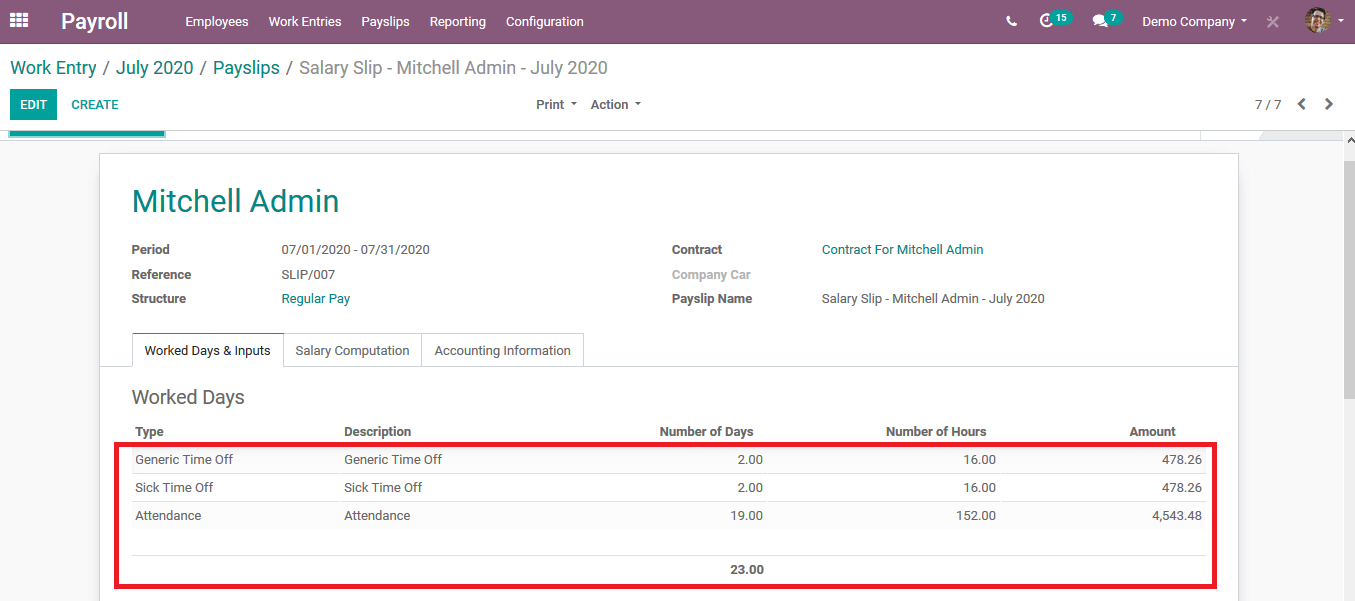
Task: Open the Regular Pay structure link
Action: pyautogui.click(x=316, y=298)
